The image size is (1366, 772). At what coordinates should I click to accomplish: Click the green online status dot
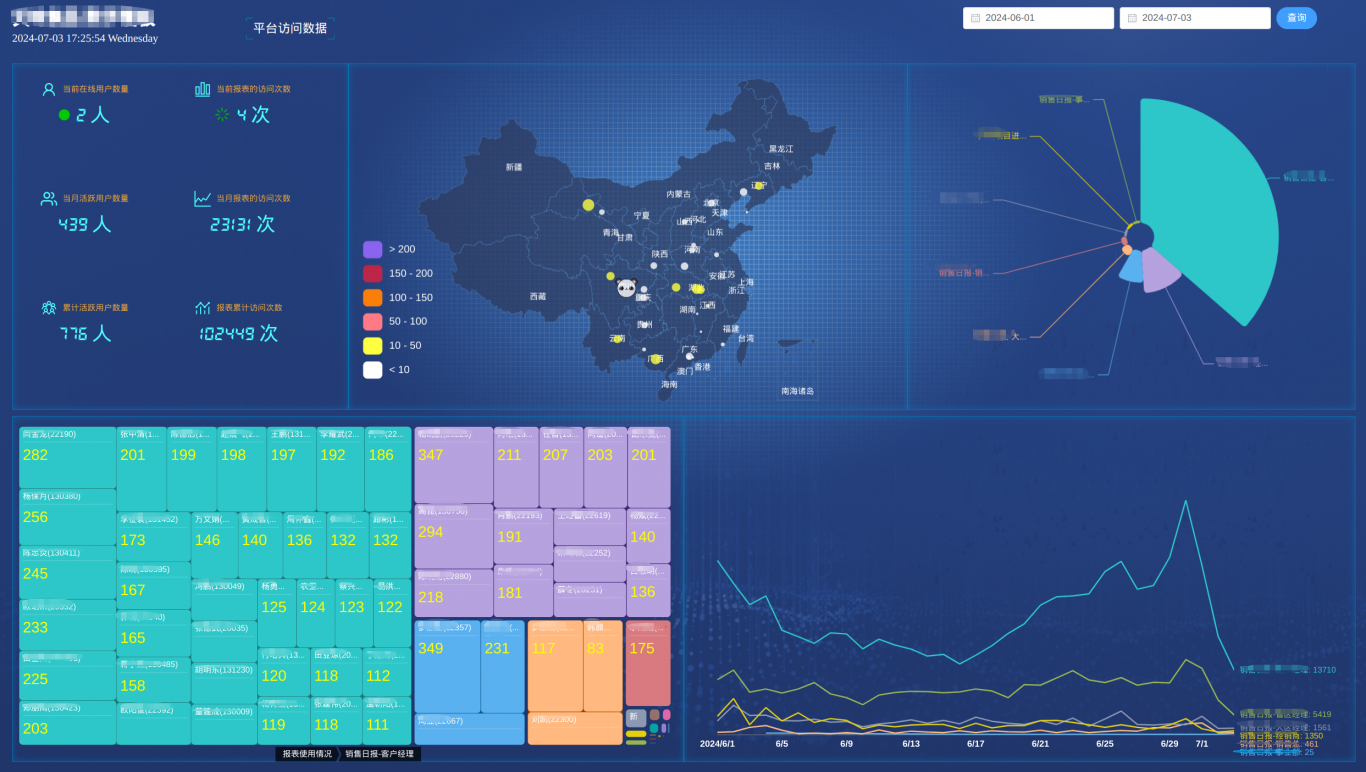coord(64,115)
